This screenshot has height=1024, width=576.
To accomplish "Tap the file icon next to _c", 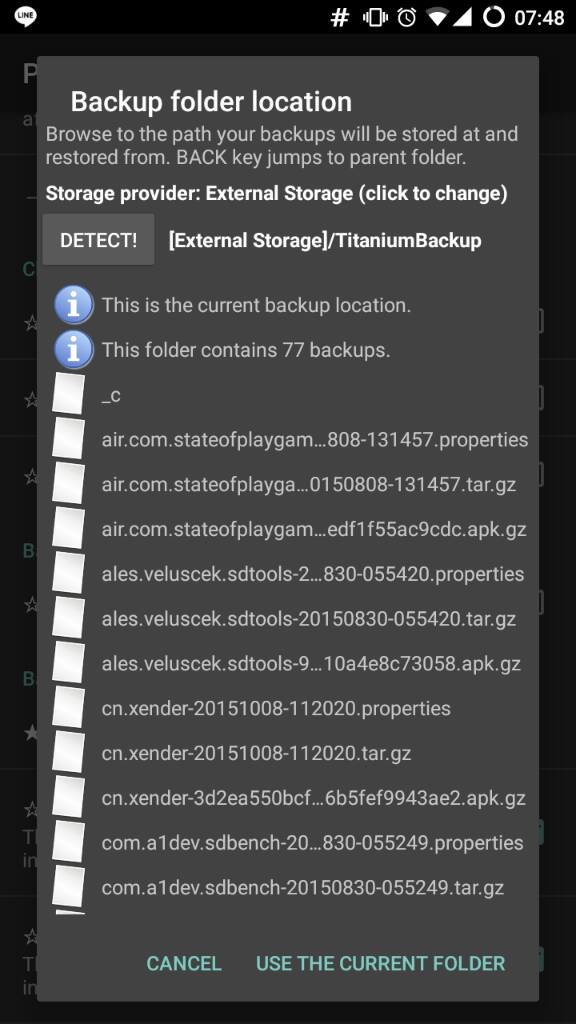I will (x=69, y=394).
